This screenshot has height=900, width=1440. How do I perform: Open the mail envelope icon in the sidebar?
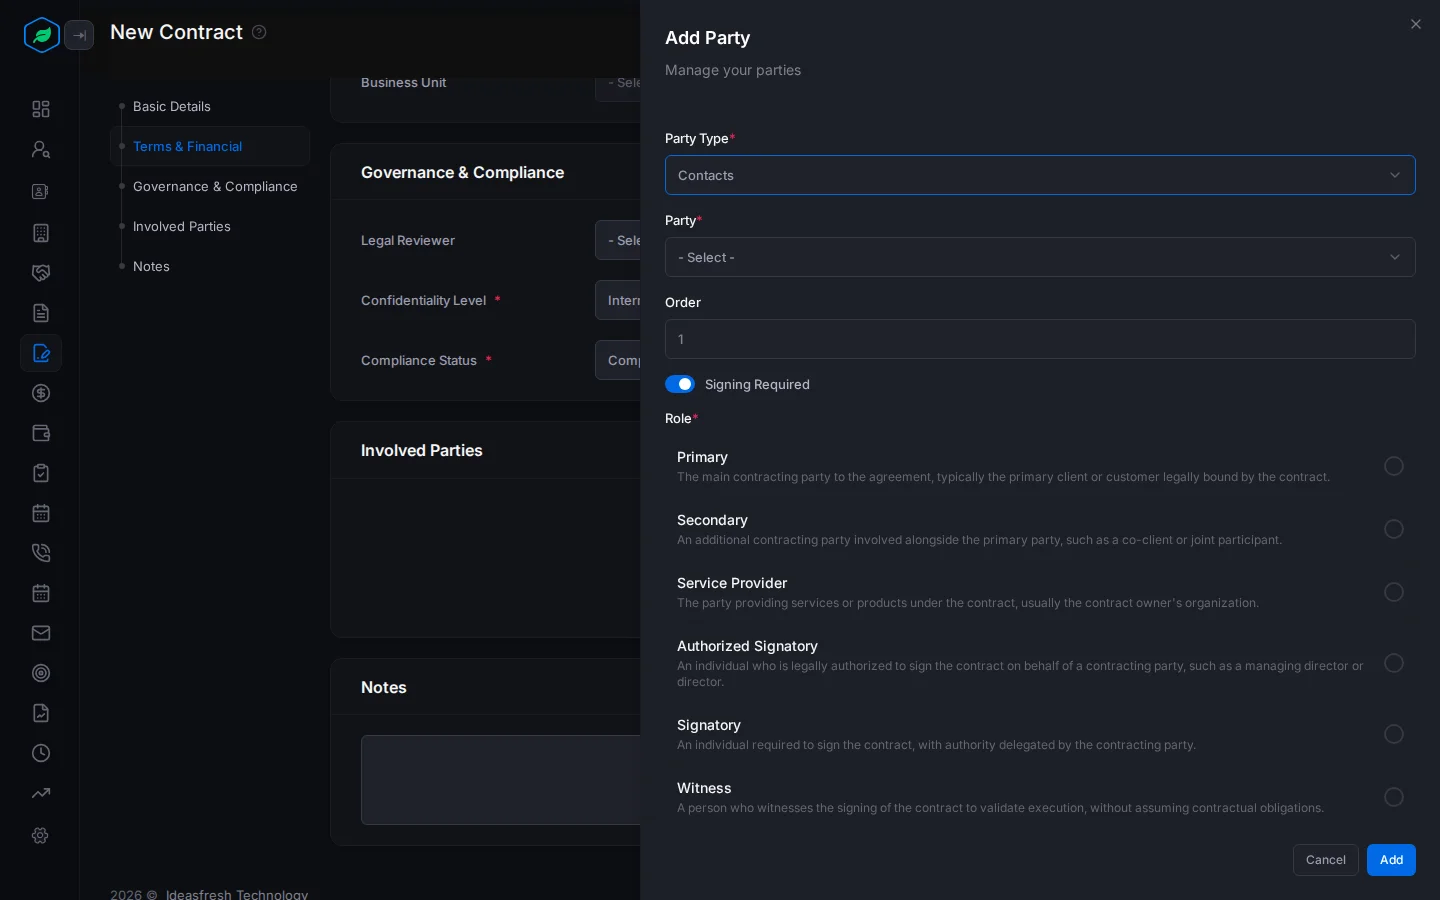click(41, 633)
